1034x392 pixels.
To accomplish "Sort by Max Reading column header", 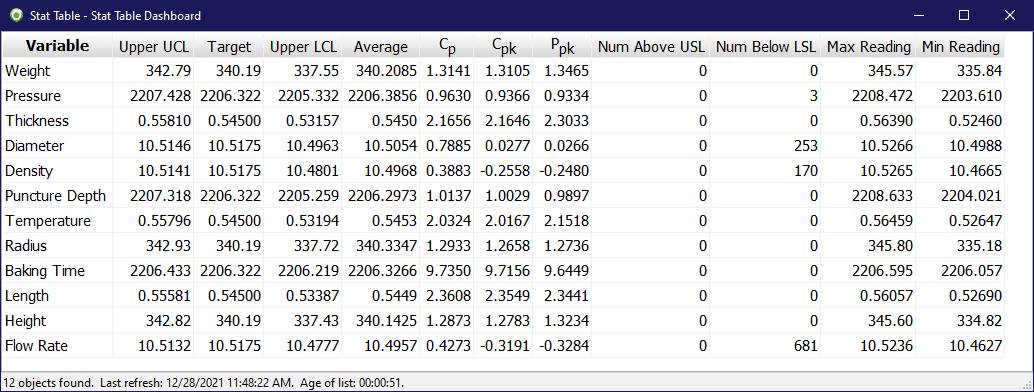I will click(868, 47).
